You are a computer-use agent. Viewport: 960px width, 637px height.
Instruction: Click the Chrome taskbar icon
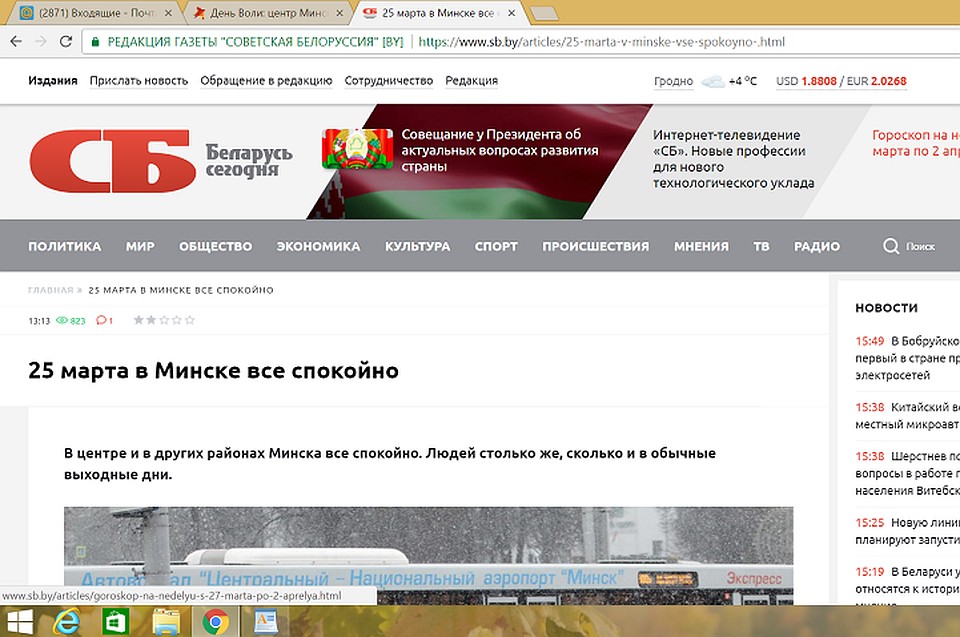[x=216, y=622]
